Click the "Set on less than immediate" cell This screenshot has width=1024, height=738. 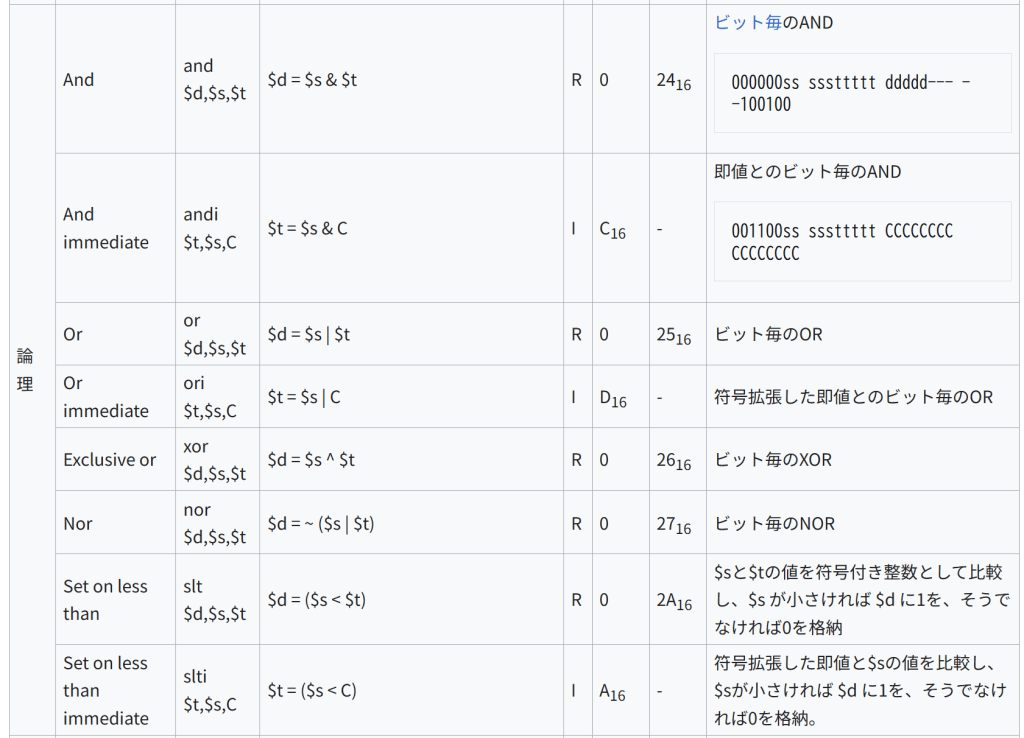point(106,690)
